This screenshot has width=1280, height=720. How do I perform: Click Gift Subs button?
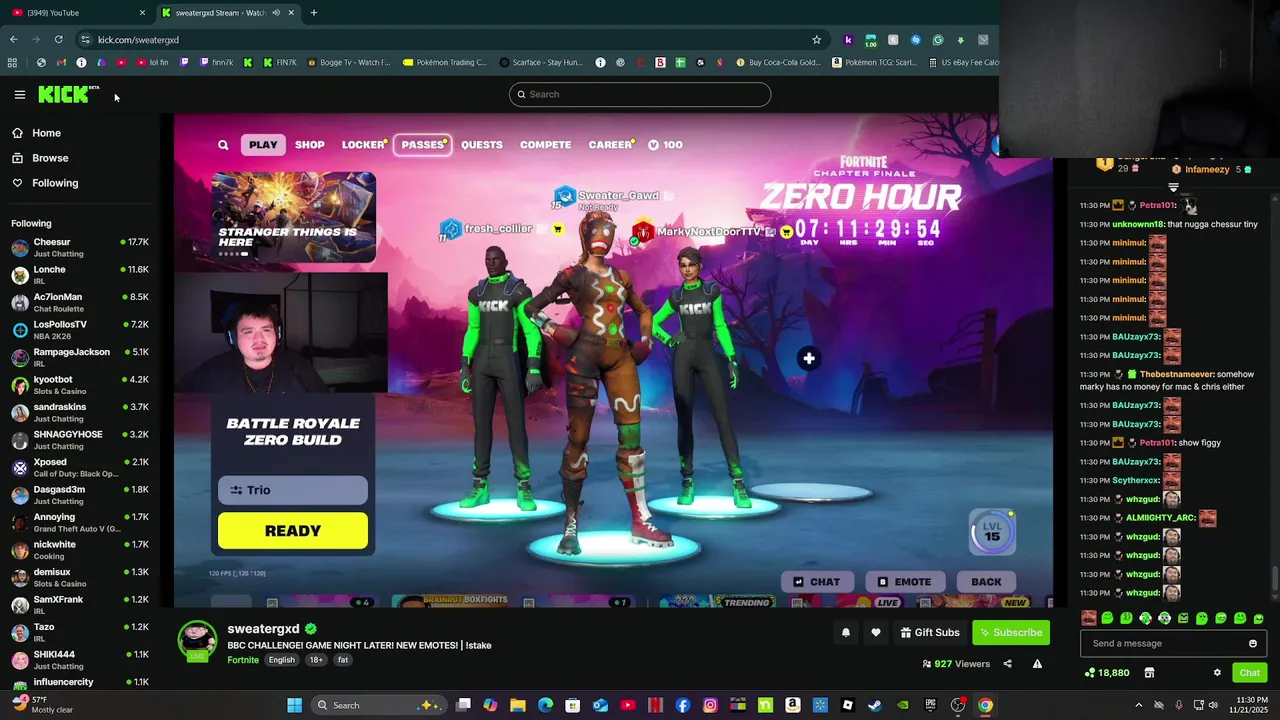tap(929, 632)
